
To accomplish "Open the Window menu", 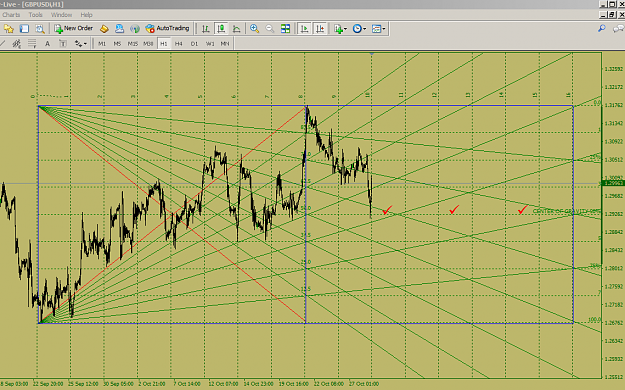I will tap(61, 15).
